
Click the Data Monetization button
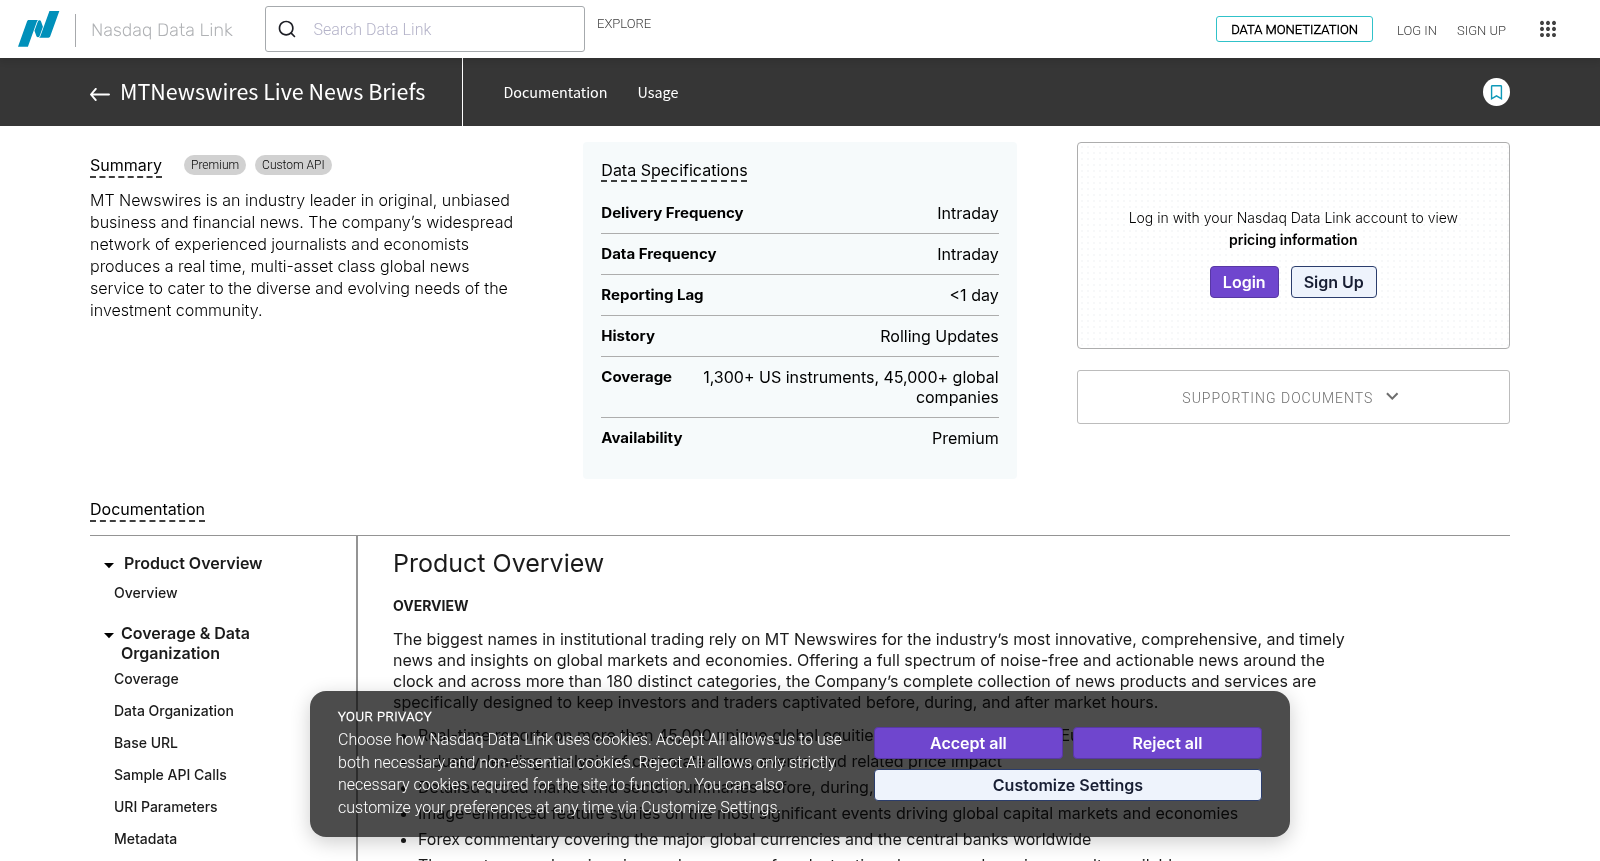(1294, 29)
